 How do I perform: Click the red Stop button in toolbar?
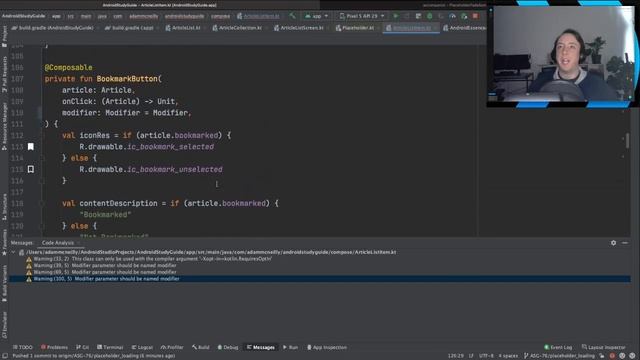tap(475, 16)
